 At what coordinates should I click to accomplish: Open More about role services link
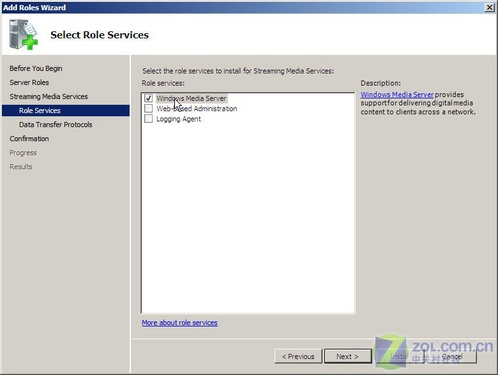pyautogui.click(x=180, y=323)
